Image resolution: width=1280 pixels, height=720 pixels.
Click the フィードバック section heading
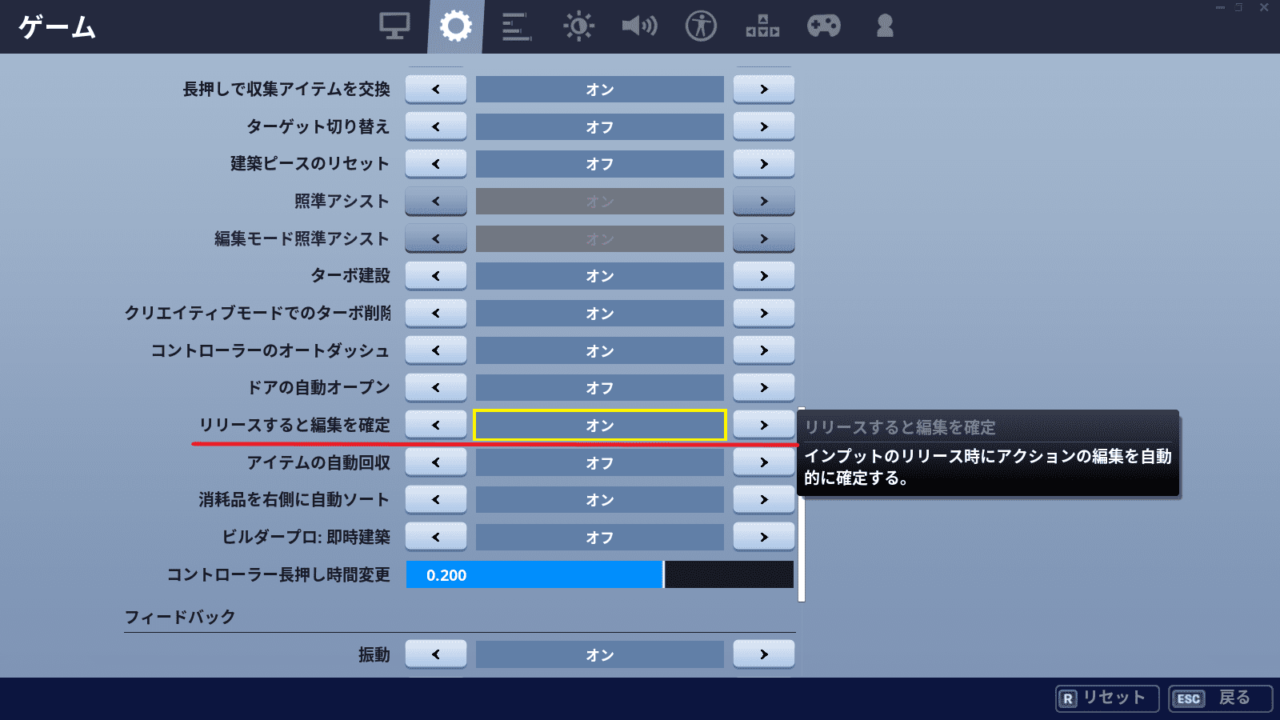pos(180,617)
